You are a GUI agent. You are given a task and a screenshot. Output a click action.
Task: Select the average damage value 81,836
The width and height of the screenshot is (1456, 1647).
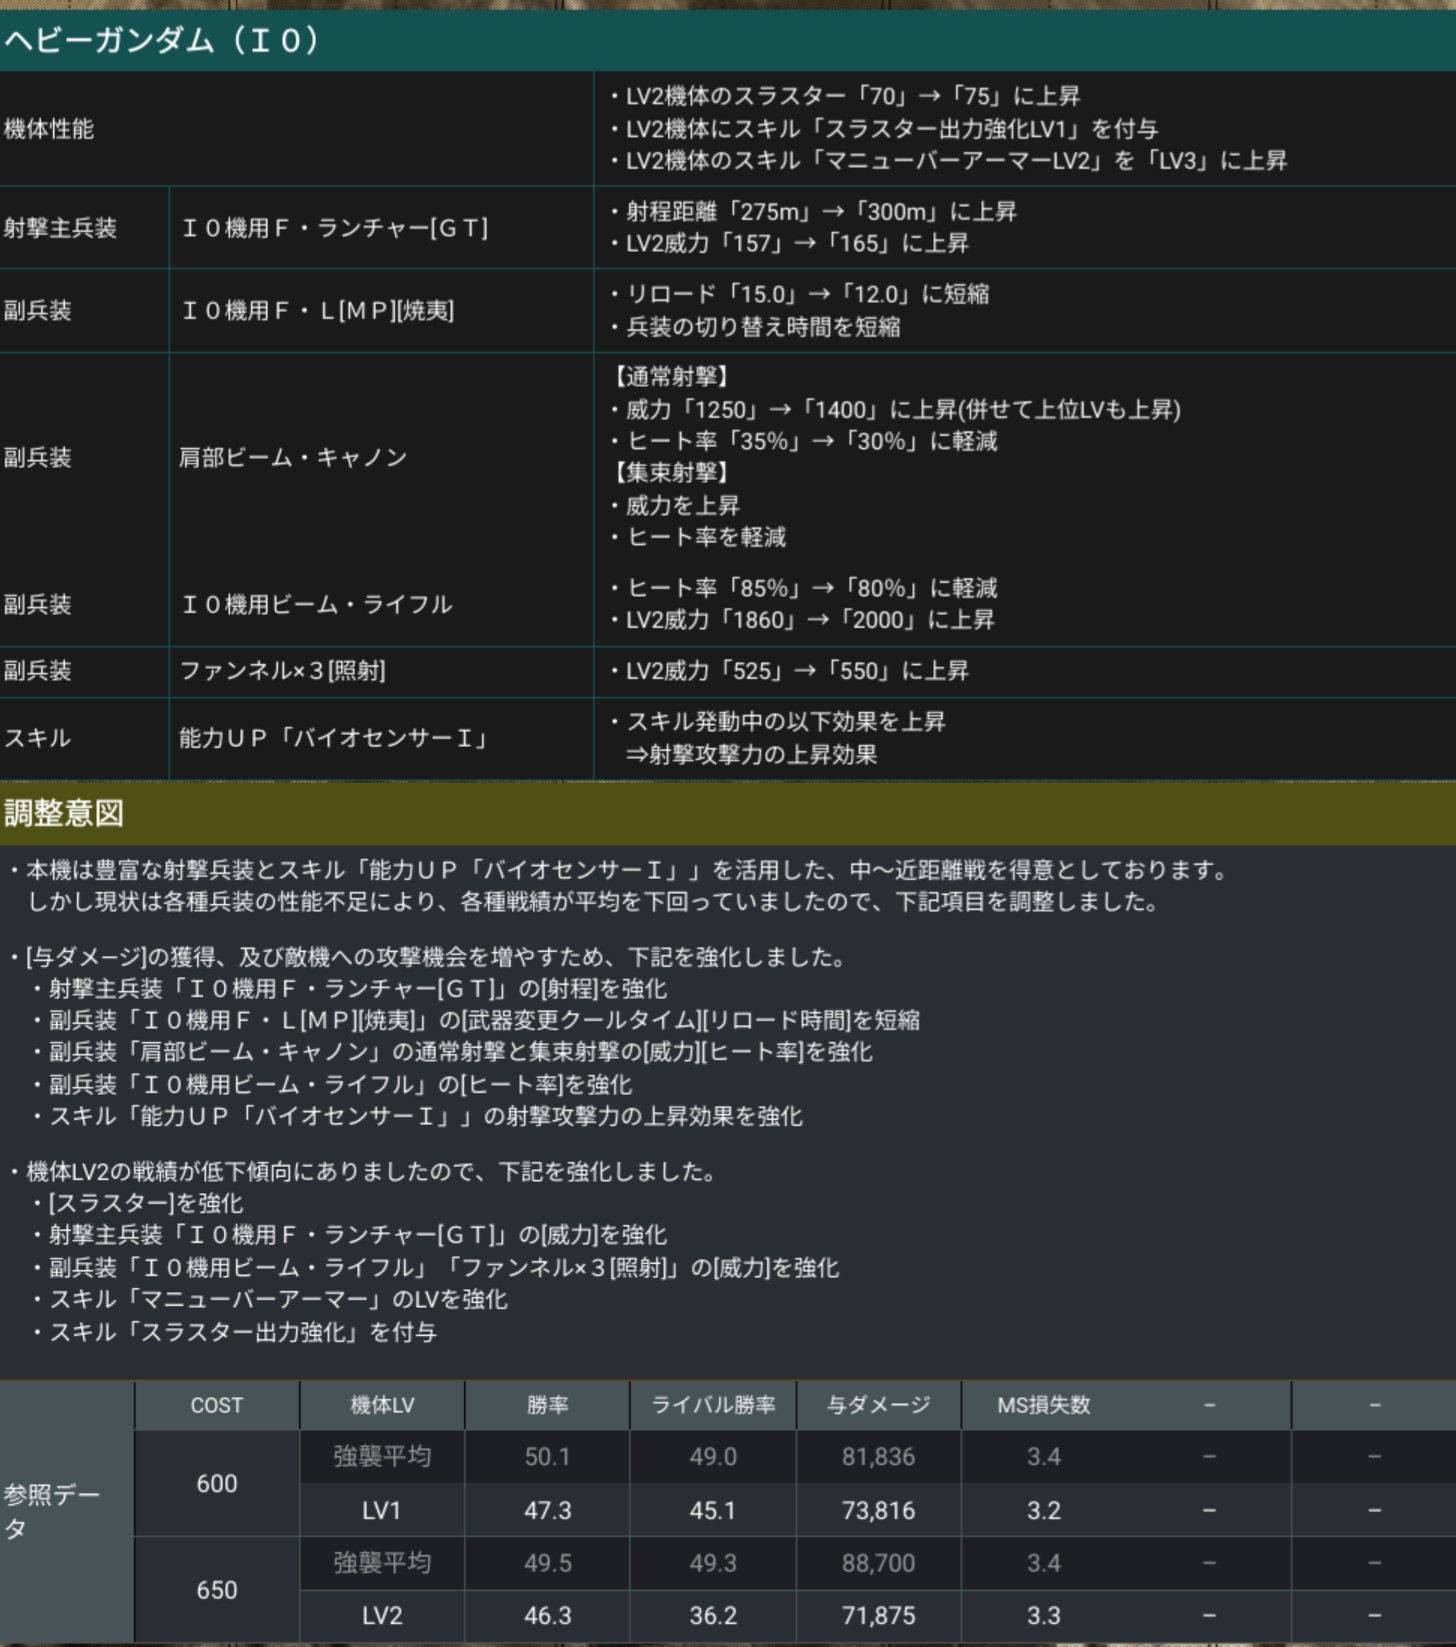click(x=878, y=1457)
